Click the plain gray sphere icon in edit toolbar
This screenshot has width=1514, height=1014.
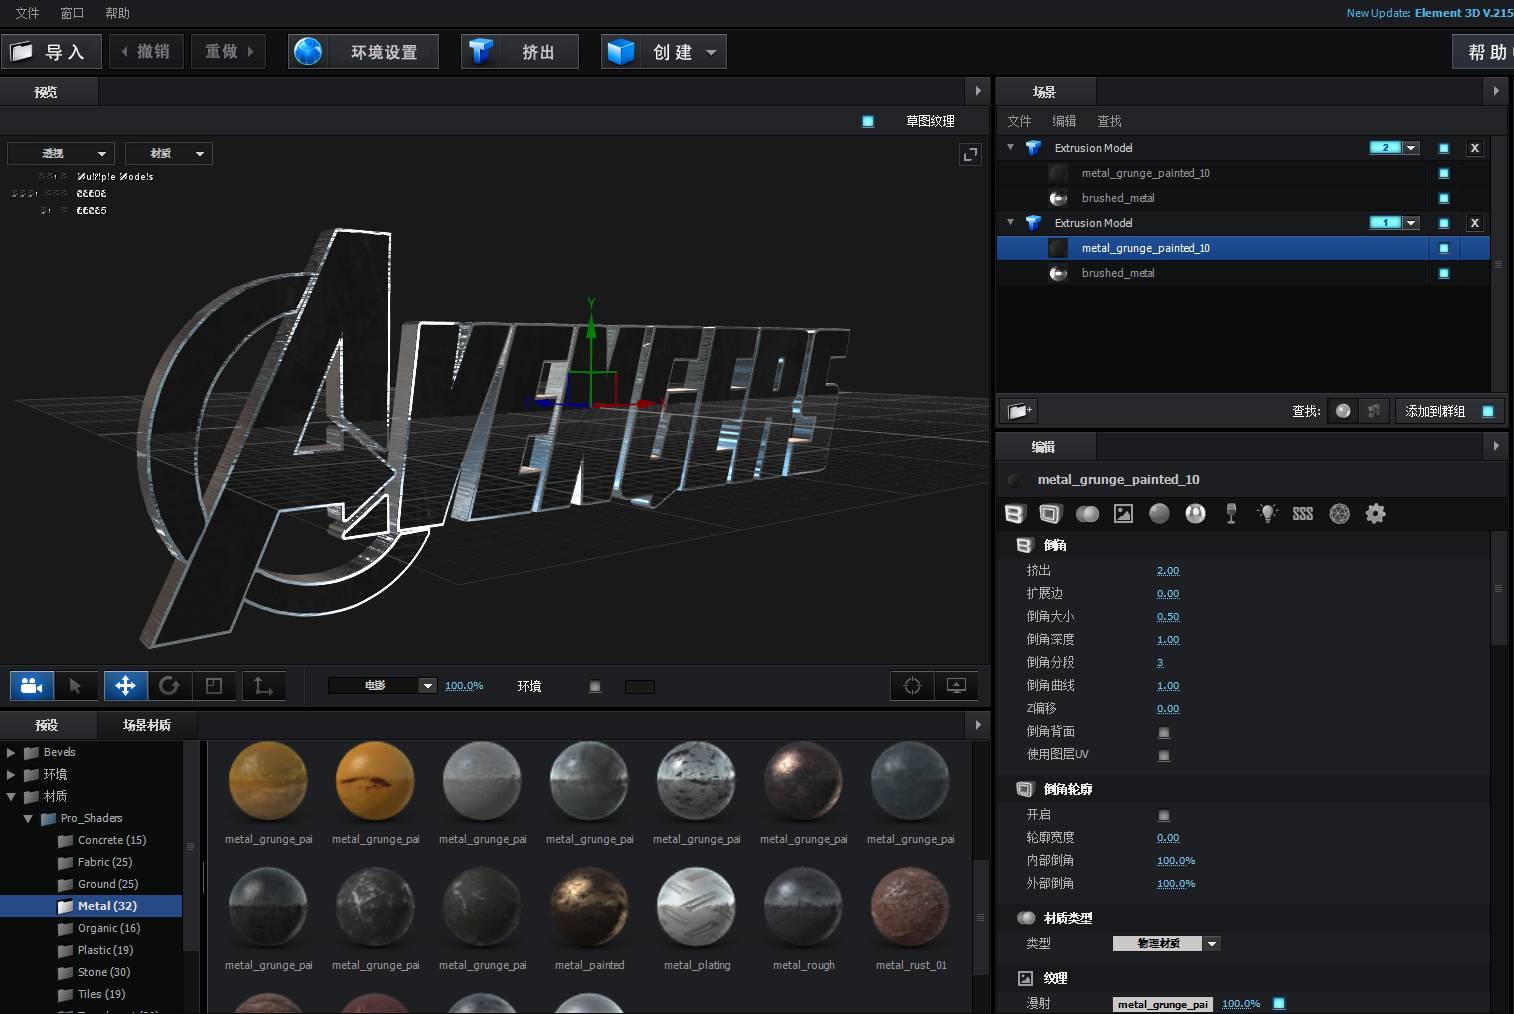[1160, 514]
